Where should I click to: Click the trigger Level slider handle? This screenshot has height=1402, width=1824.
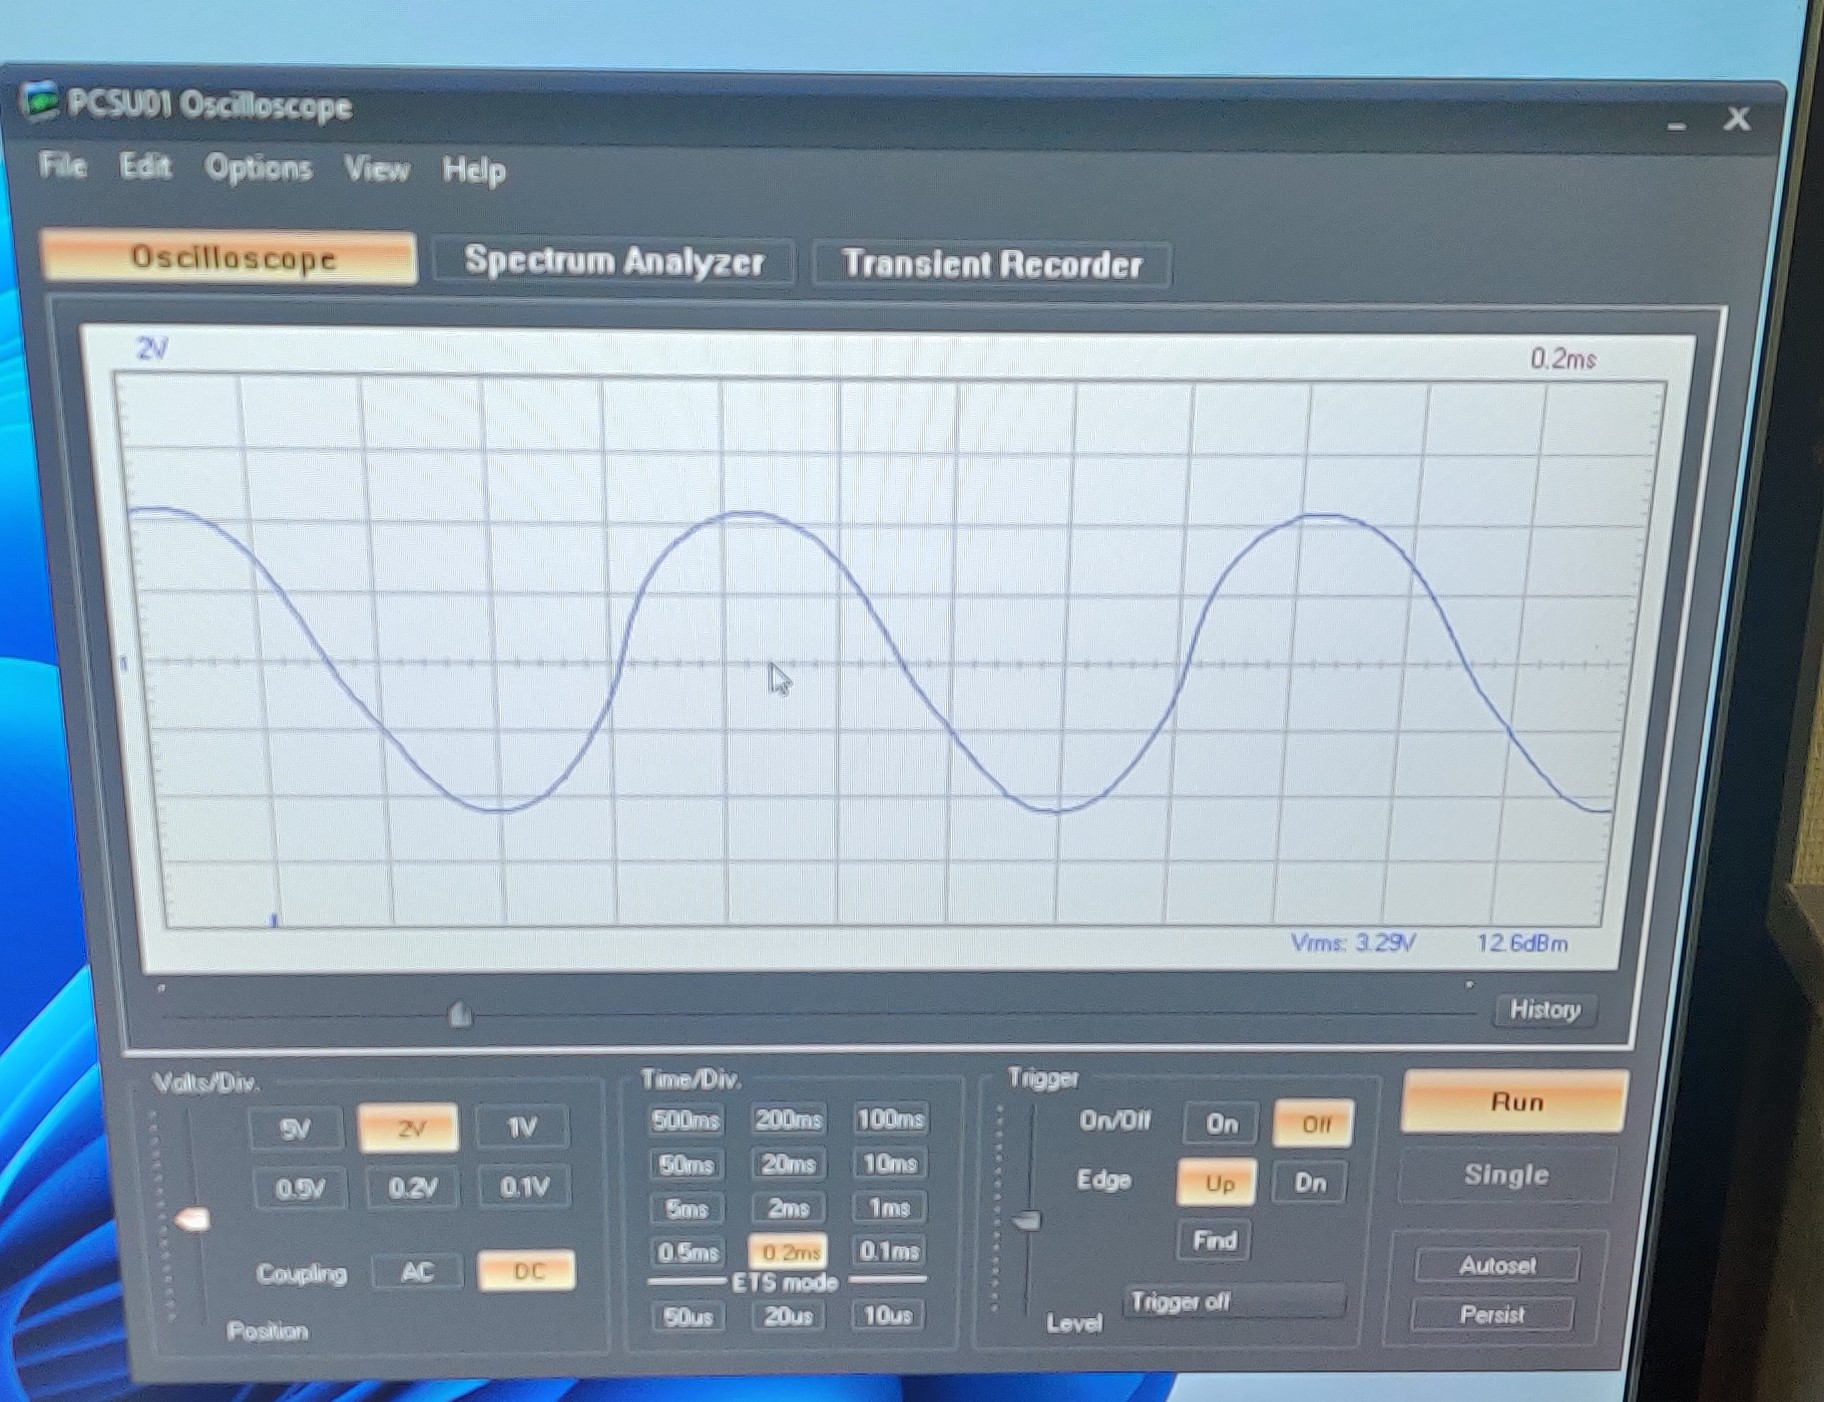click(x=1027, y=1221)
